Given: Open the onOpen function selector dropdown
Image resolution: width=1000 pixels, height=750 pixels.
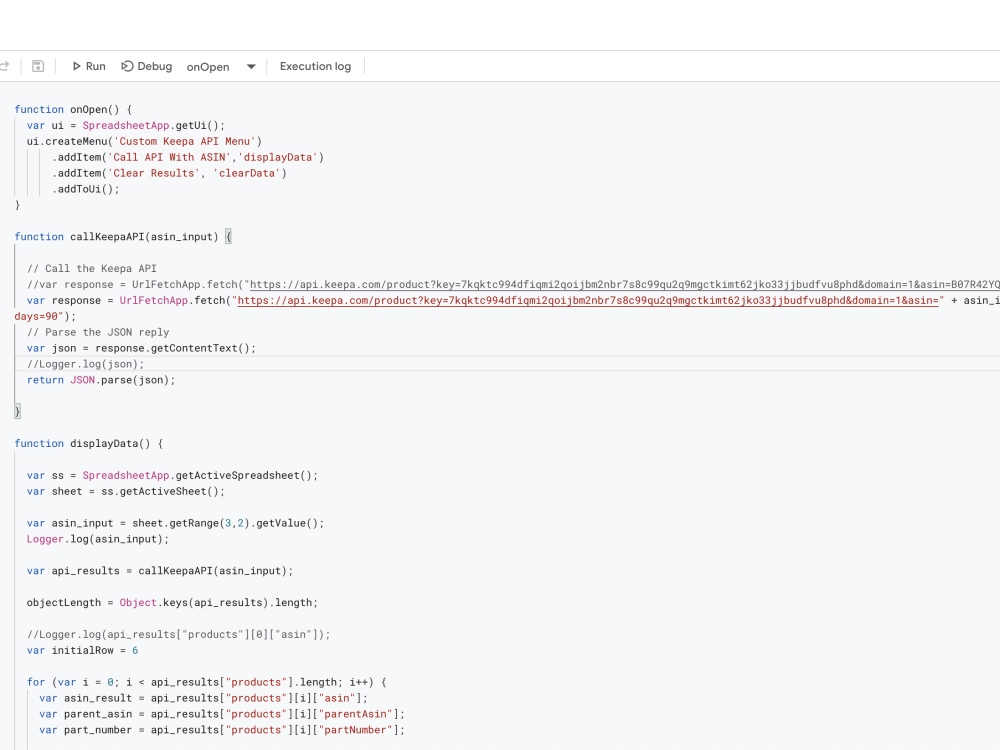Looking at the screenshot, I should pos(221,66).
